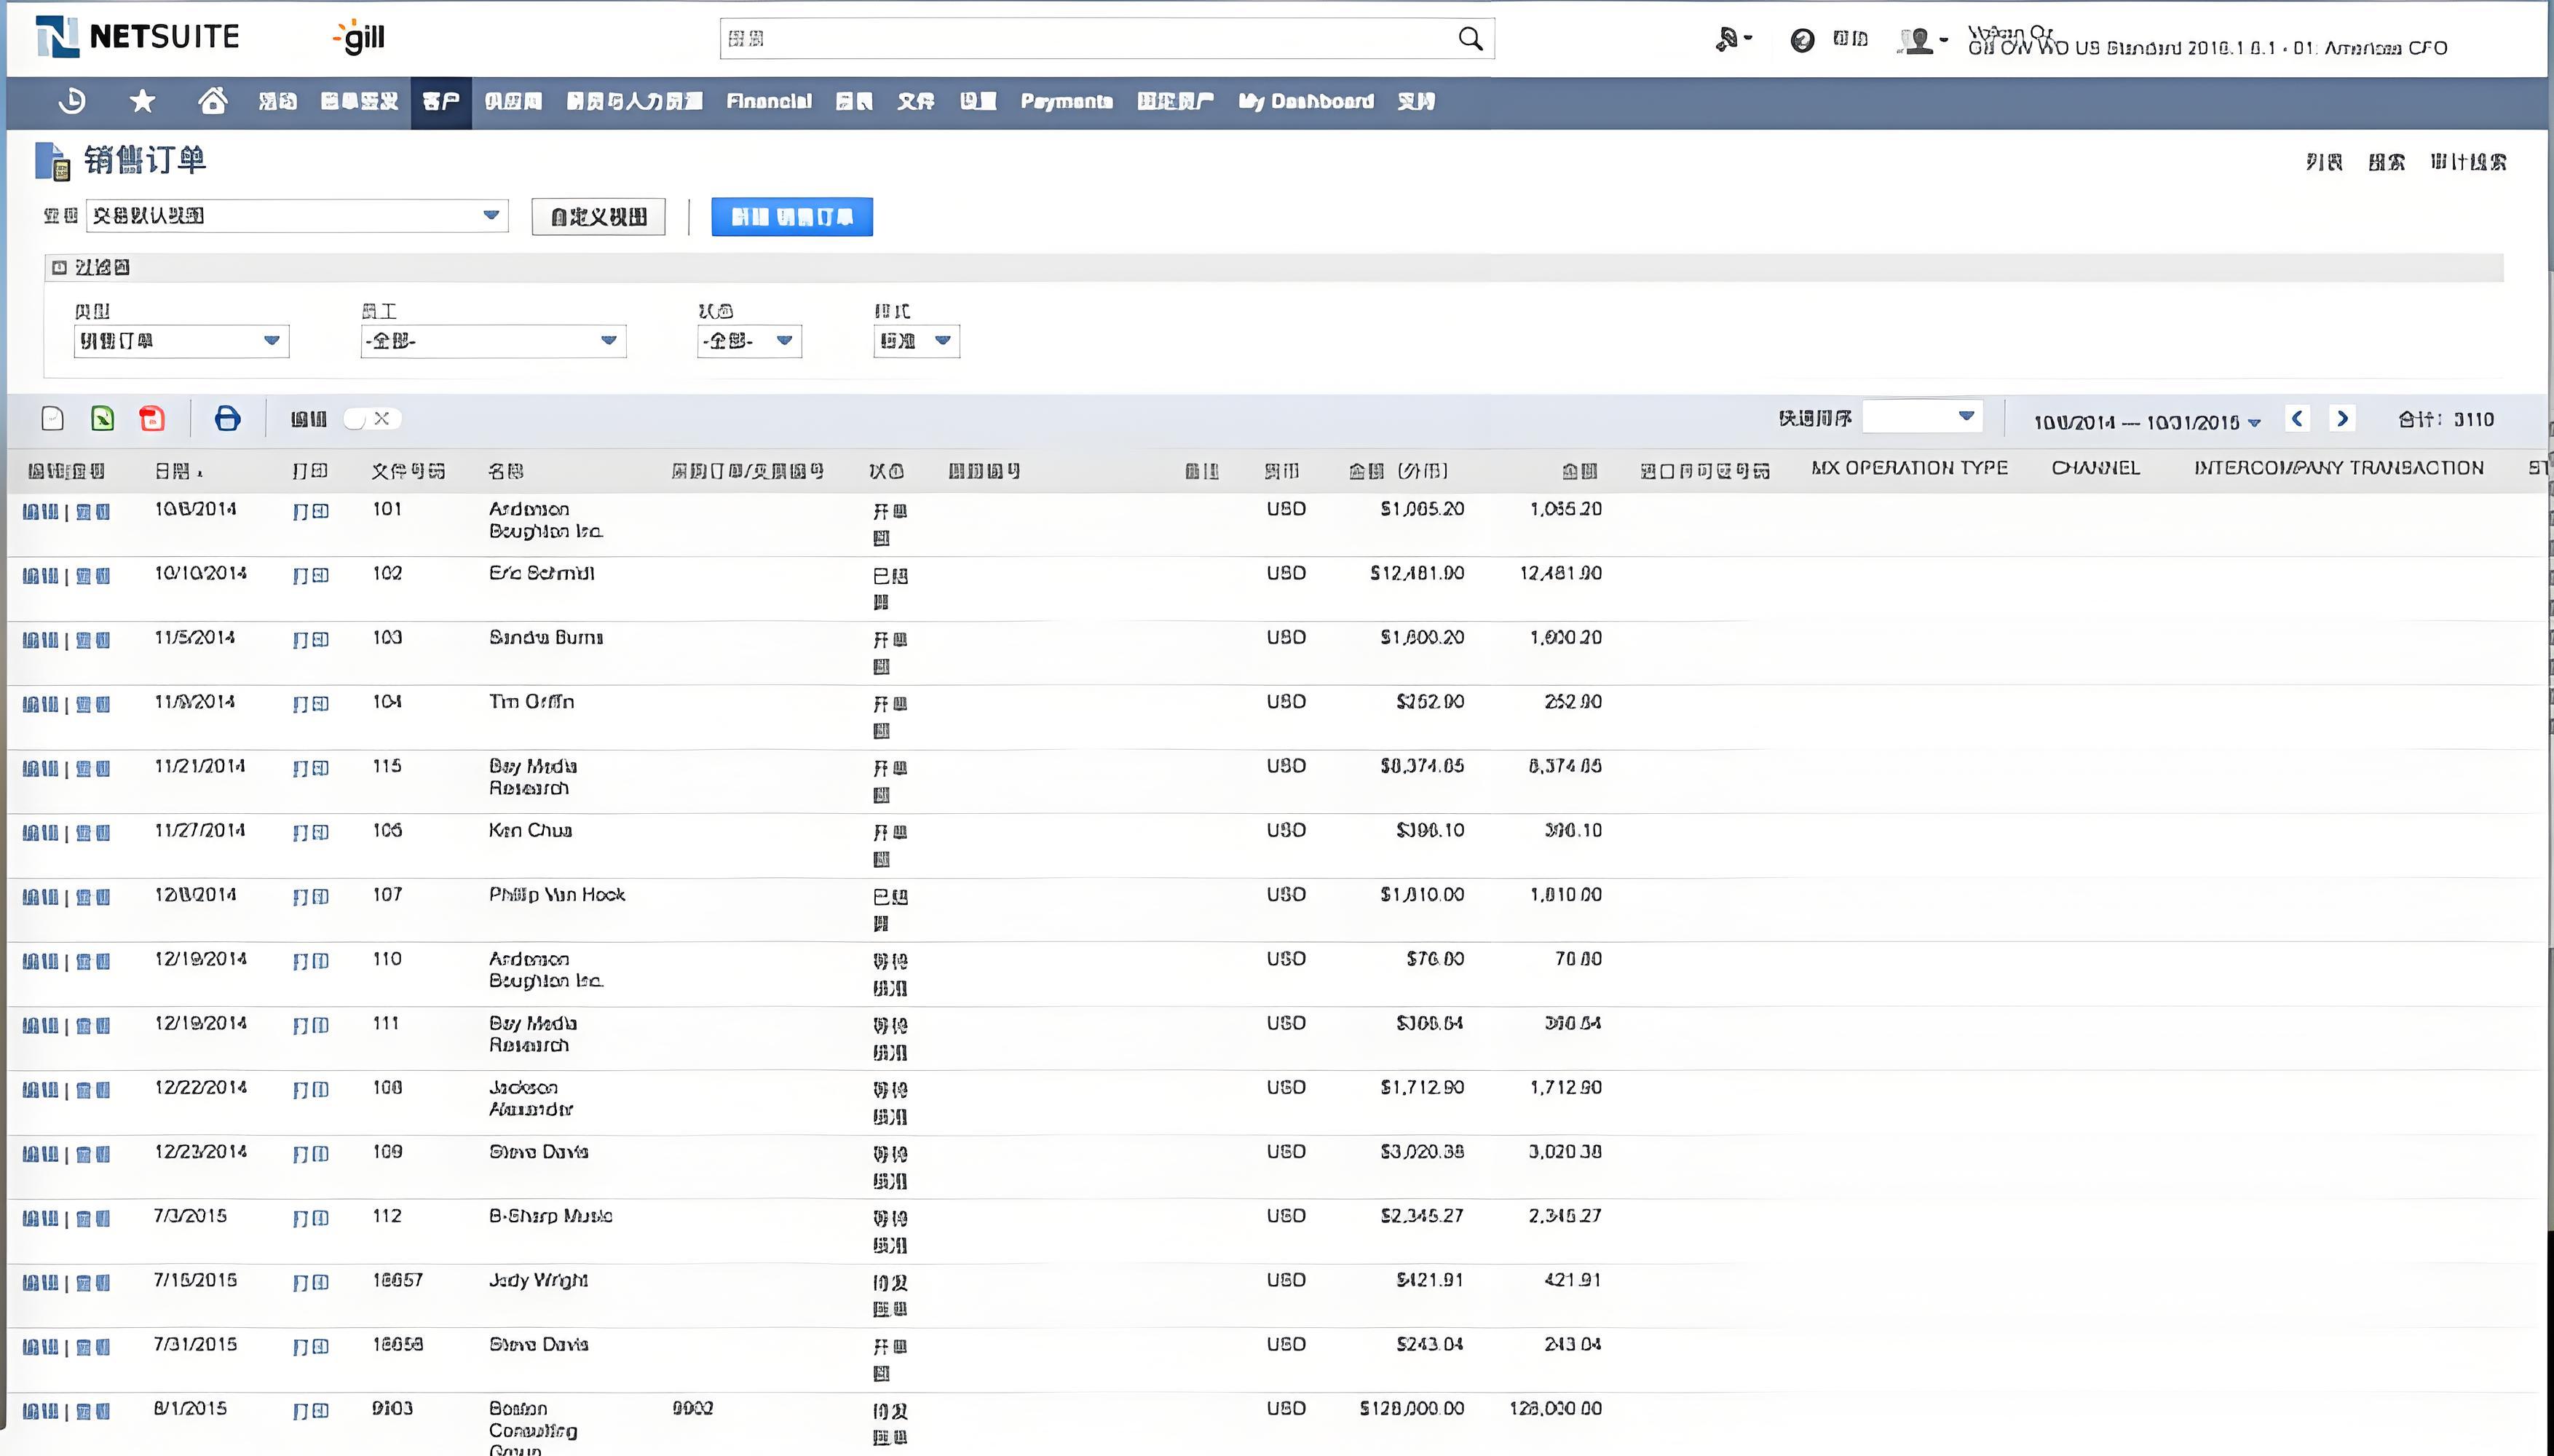Export list to CSV file icon
Image resolution: width=2554 pixels, height=1456 pixels.
tap(53, 418)
